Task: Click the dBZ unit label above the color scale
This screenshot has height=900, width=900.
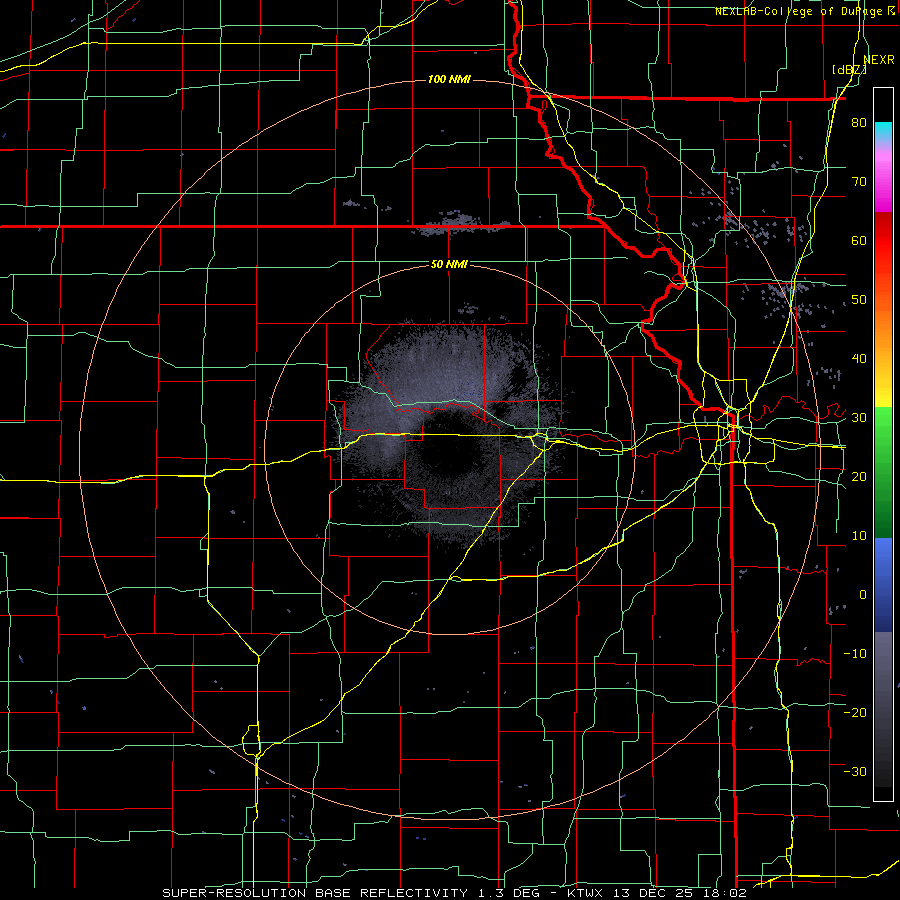Action: click(x=849, y=70)
